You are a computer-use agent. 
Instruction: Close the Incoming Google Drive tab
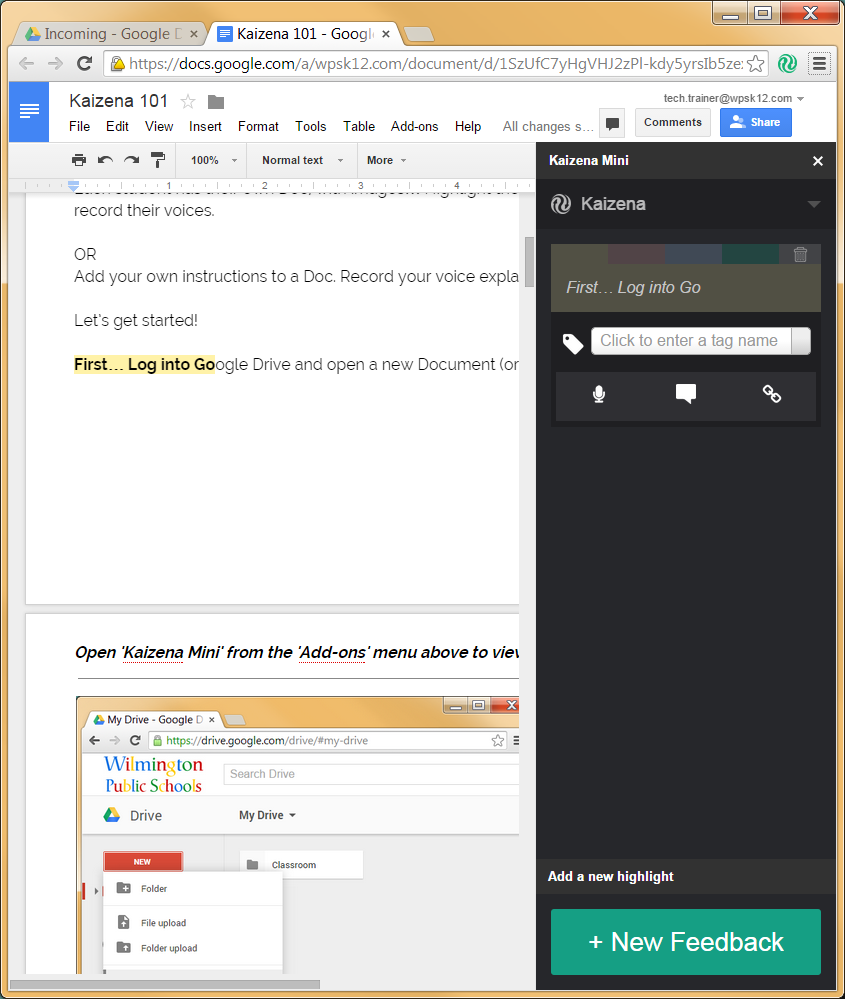[194, 34]
